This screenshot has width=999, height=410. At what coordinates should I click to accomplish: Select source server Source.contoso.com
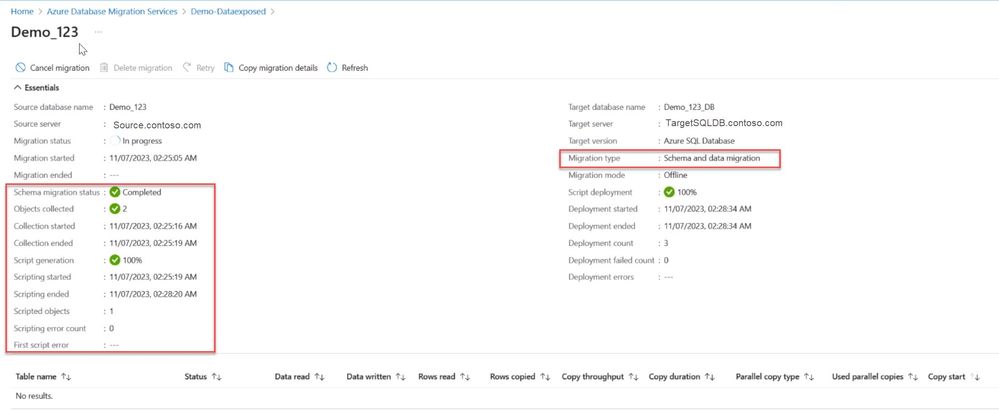pos(157,125)
